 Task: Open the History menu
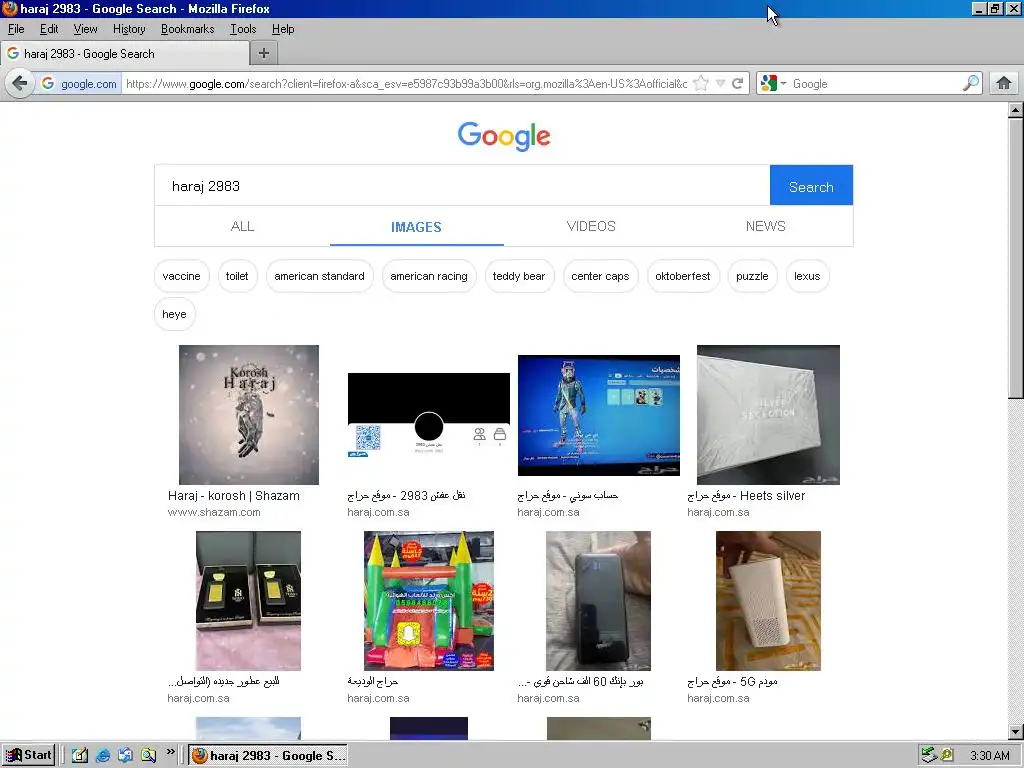click(x=129, y=29)
